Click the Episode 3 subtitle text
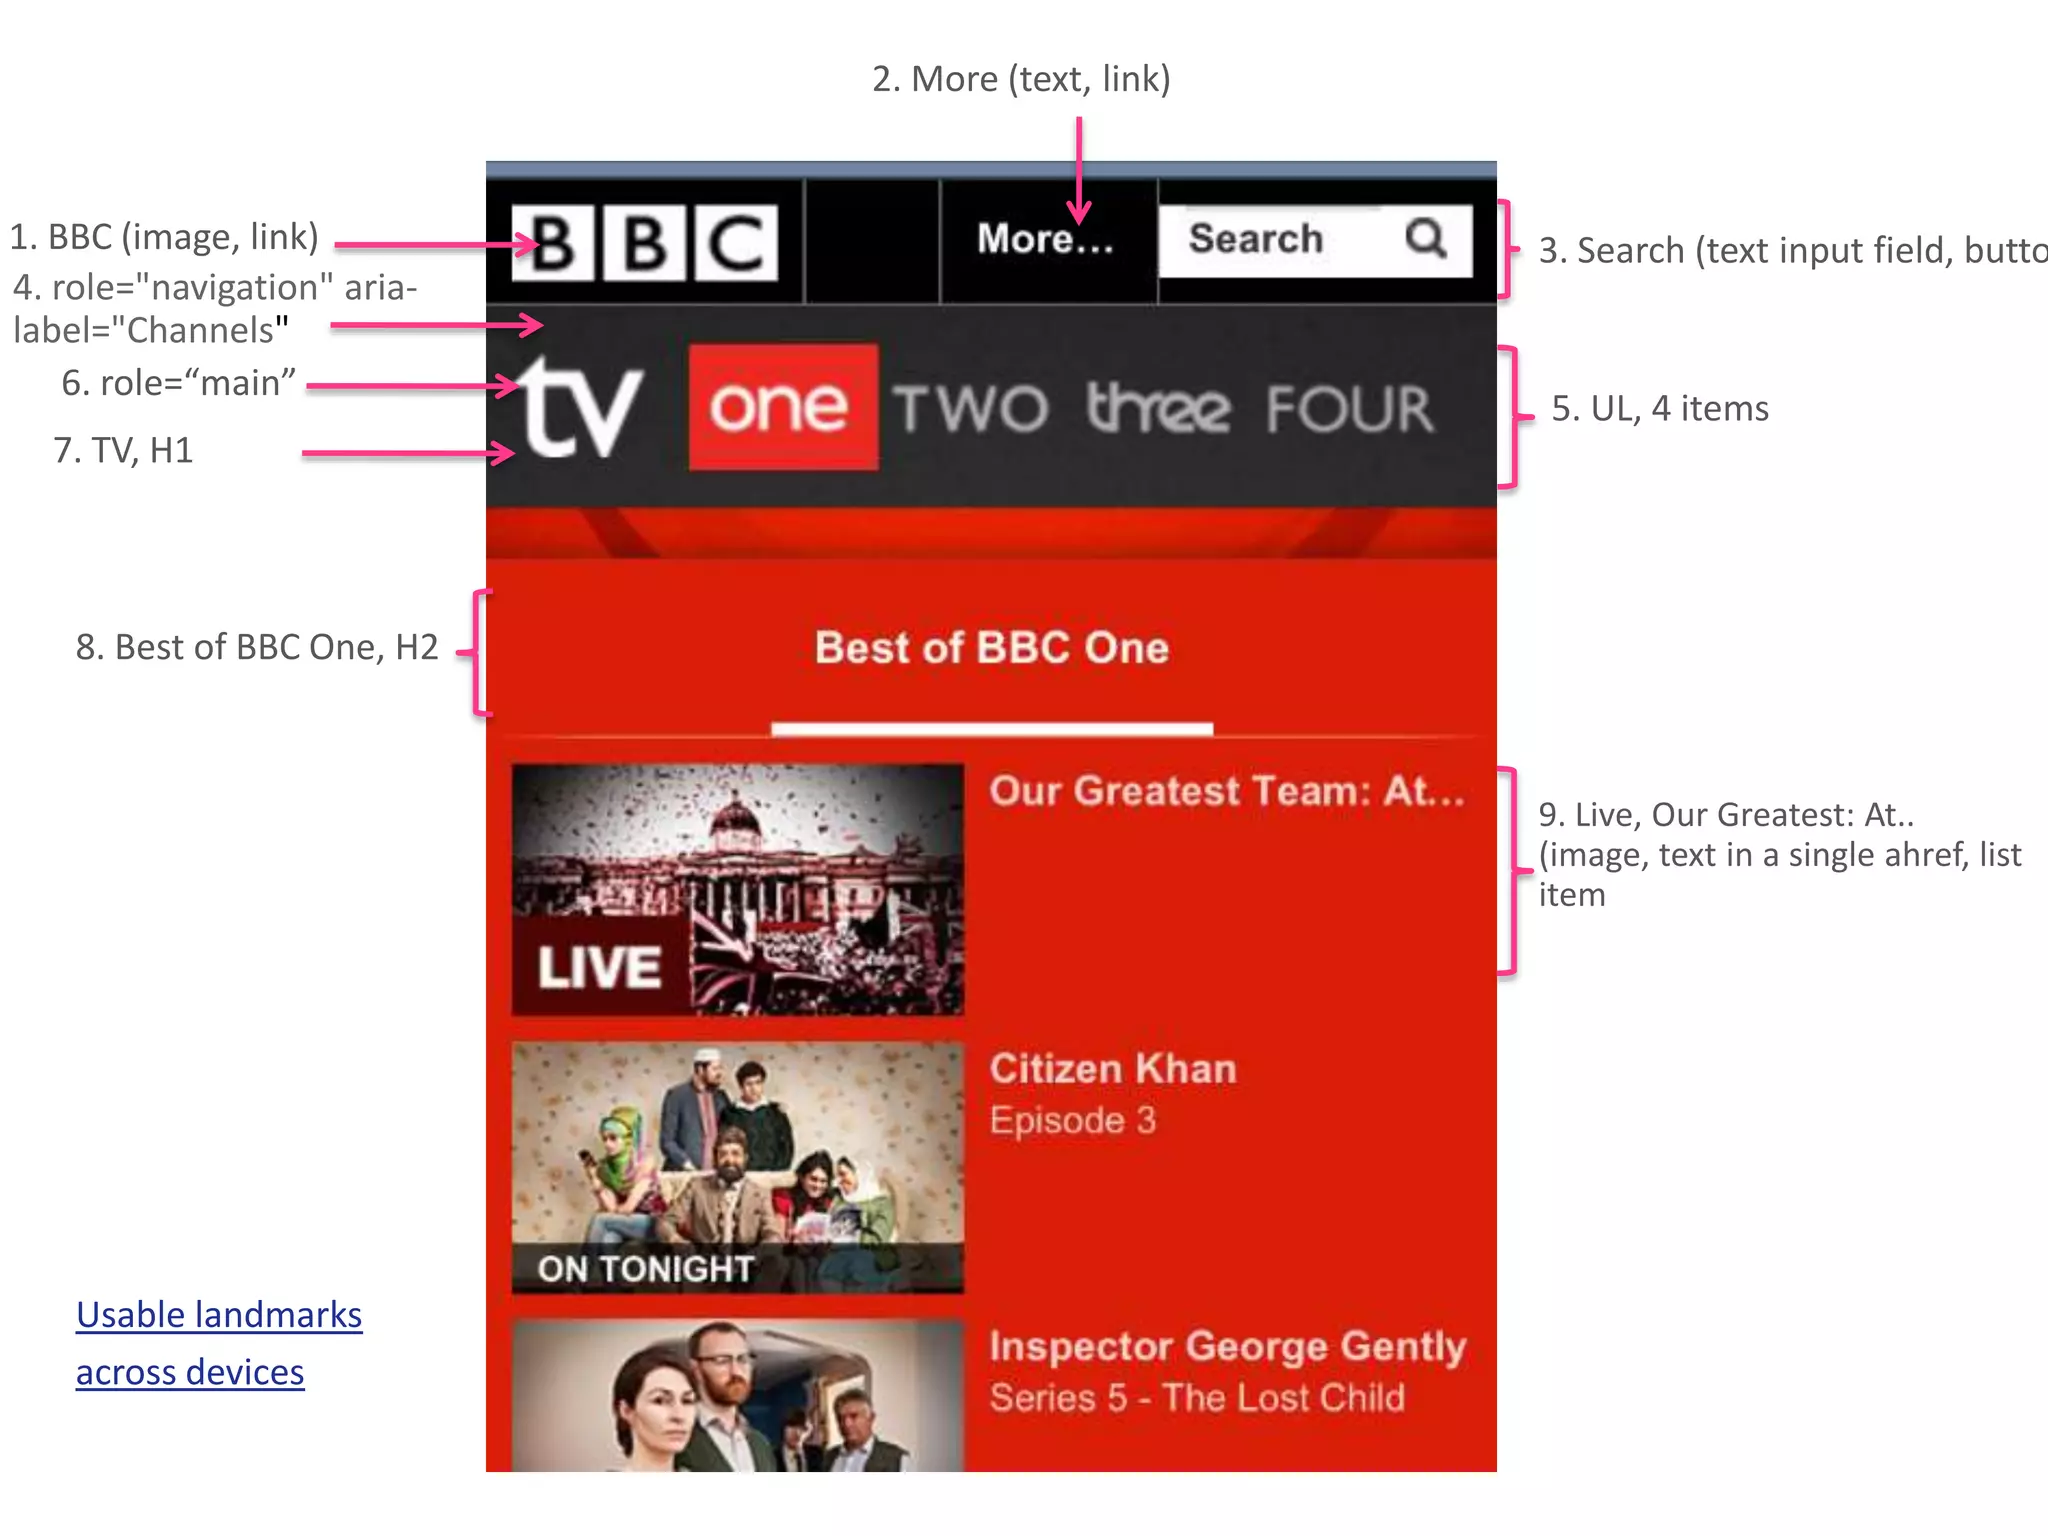This screenshot has width=2048, height=1536. (x=1073, y=1121)
